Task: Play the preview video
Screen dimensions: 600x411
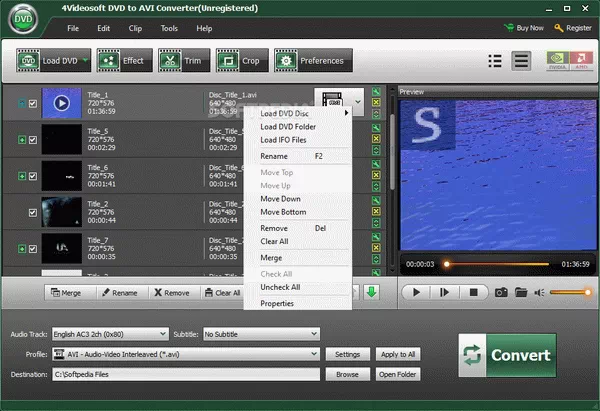Action: tap(416, 293)
